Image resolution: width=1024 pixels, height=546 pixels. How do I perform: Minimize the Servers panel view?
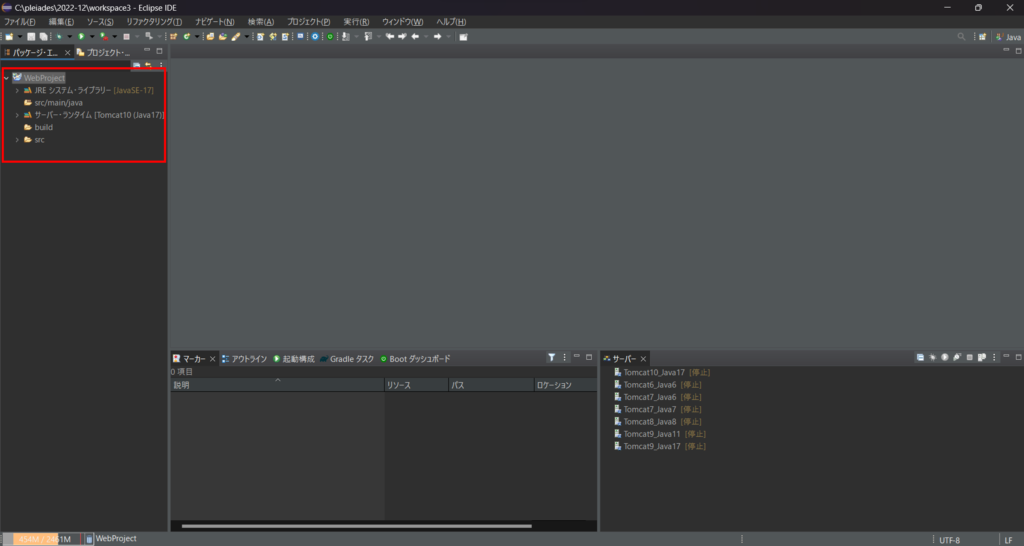pyautogui.click(x=1006, y=357)
